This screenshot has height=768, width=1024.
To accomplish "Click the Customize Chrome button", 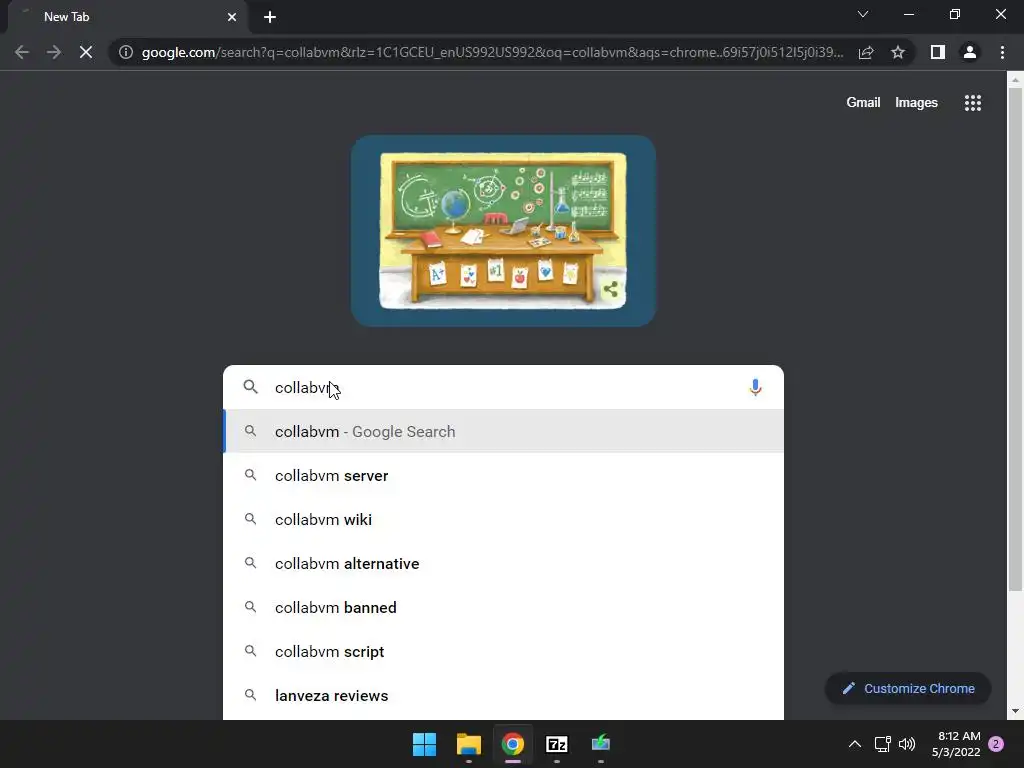I will click(x=908, y=688).
